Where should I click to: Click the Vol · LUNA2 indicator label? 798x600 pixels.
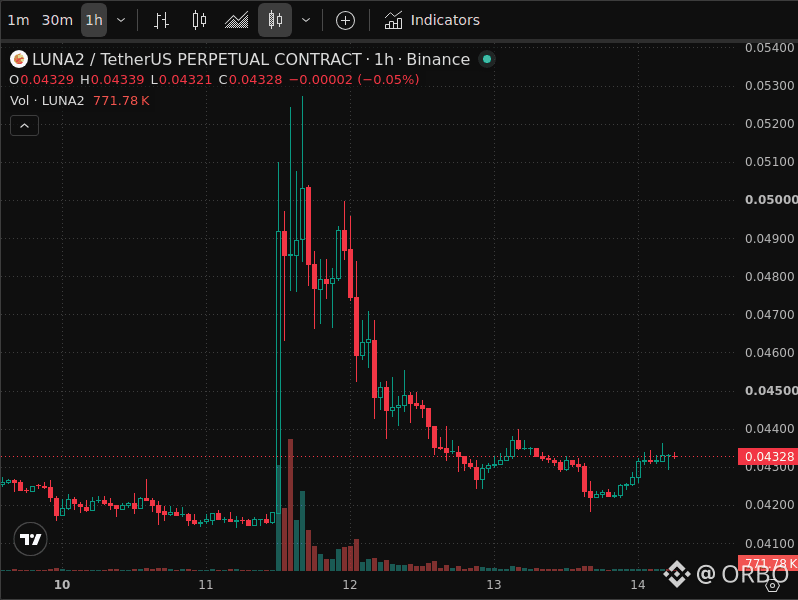[x=47, y=101]
